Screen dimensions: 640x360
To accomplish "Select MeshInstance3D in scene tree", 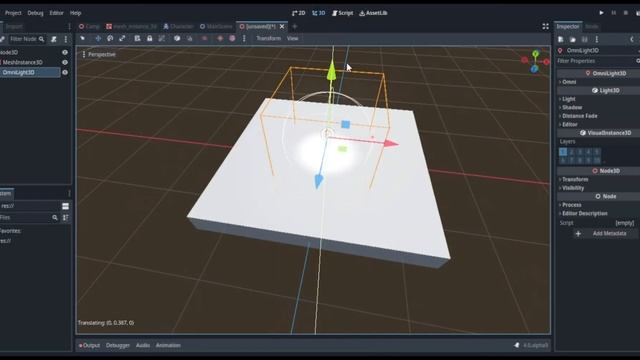I will click(x=22, y=62).
